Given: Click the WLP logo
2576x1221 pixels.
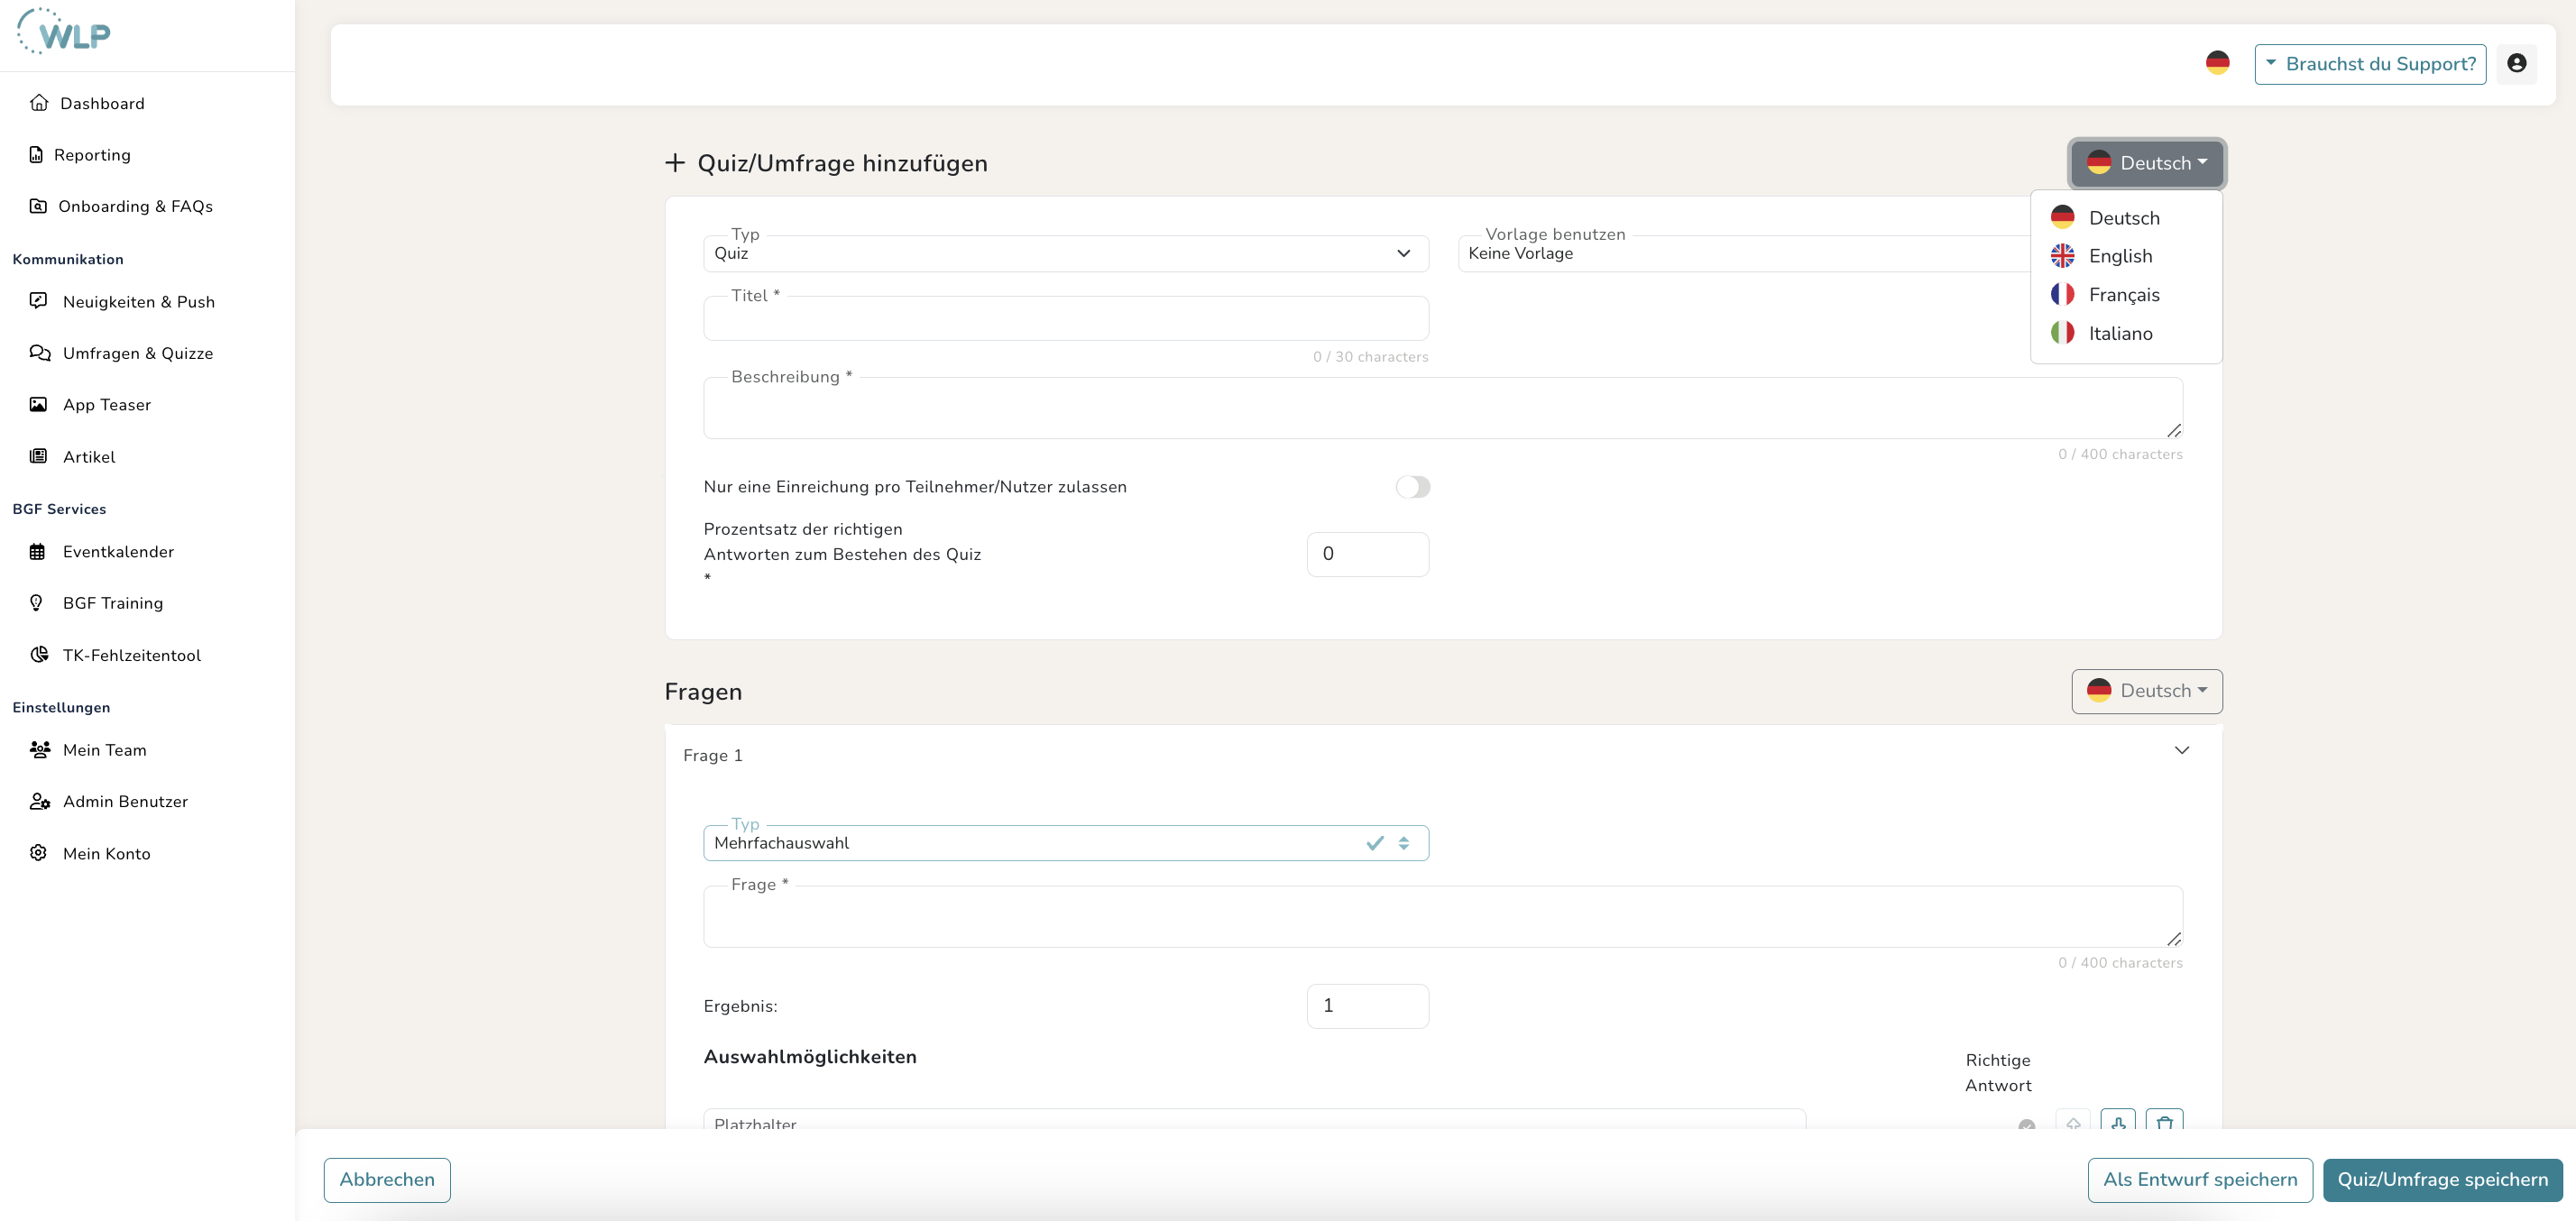Looking at the screenshot, I should [x=64, y=33].
